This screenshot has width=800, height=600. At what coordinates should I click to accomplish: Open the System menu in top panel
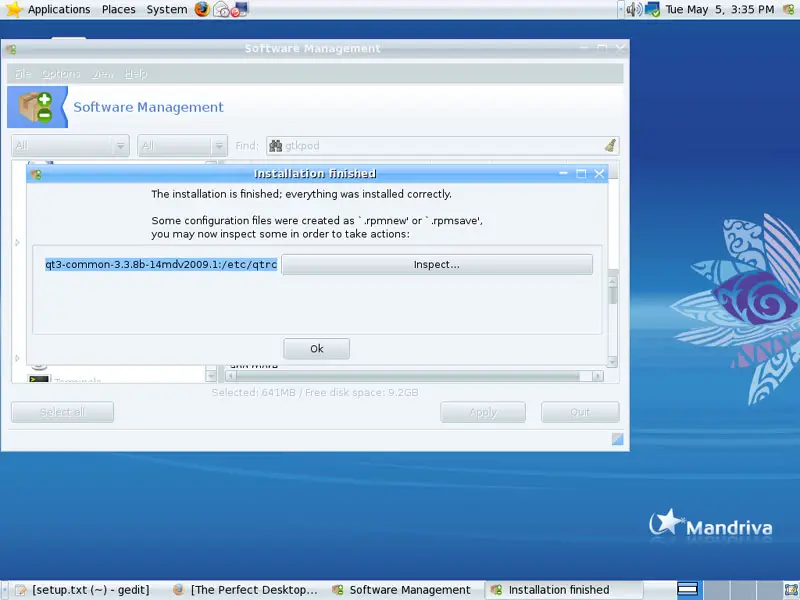pyautogui.click(x=166, y=9)
